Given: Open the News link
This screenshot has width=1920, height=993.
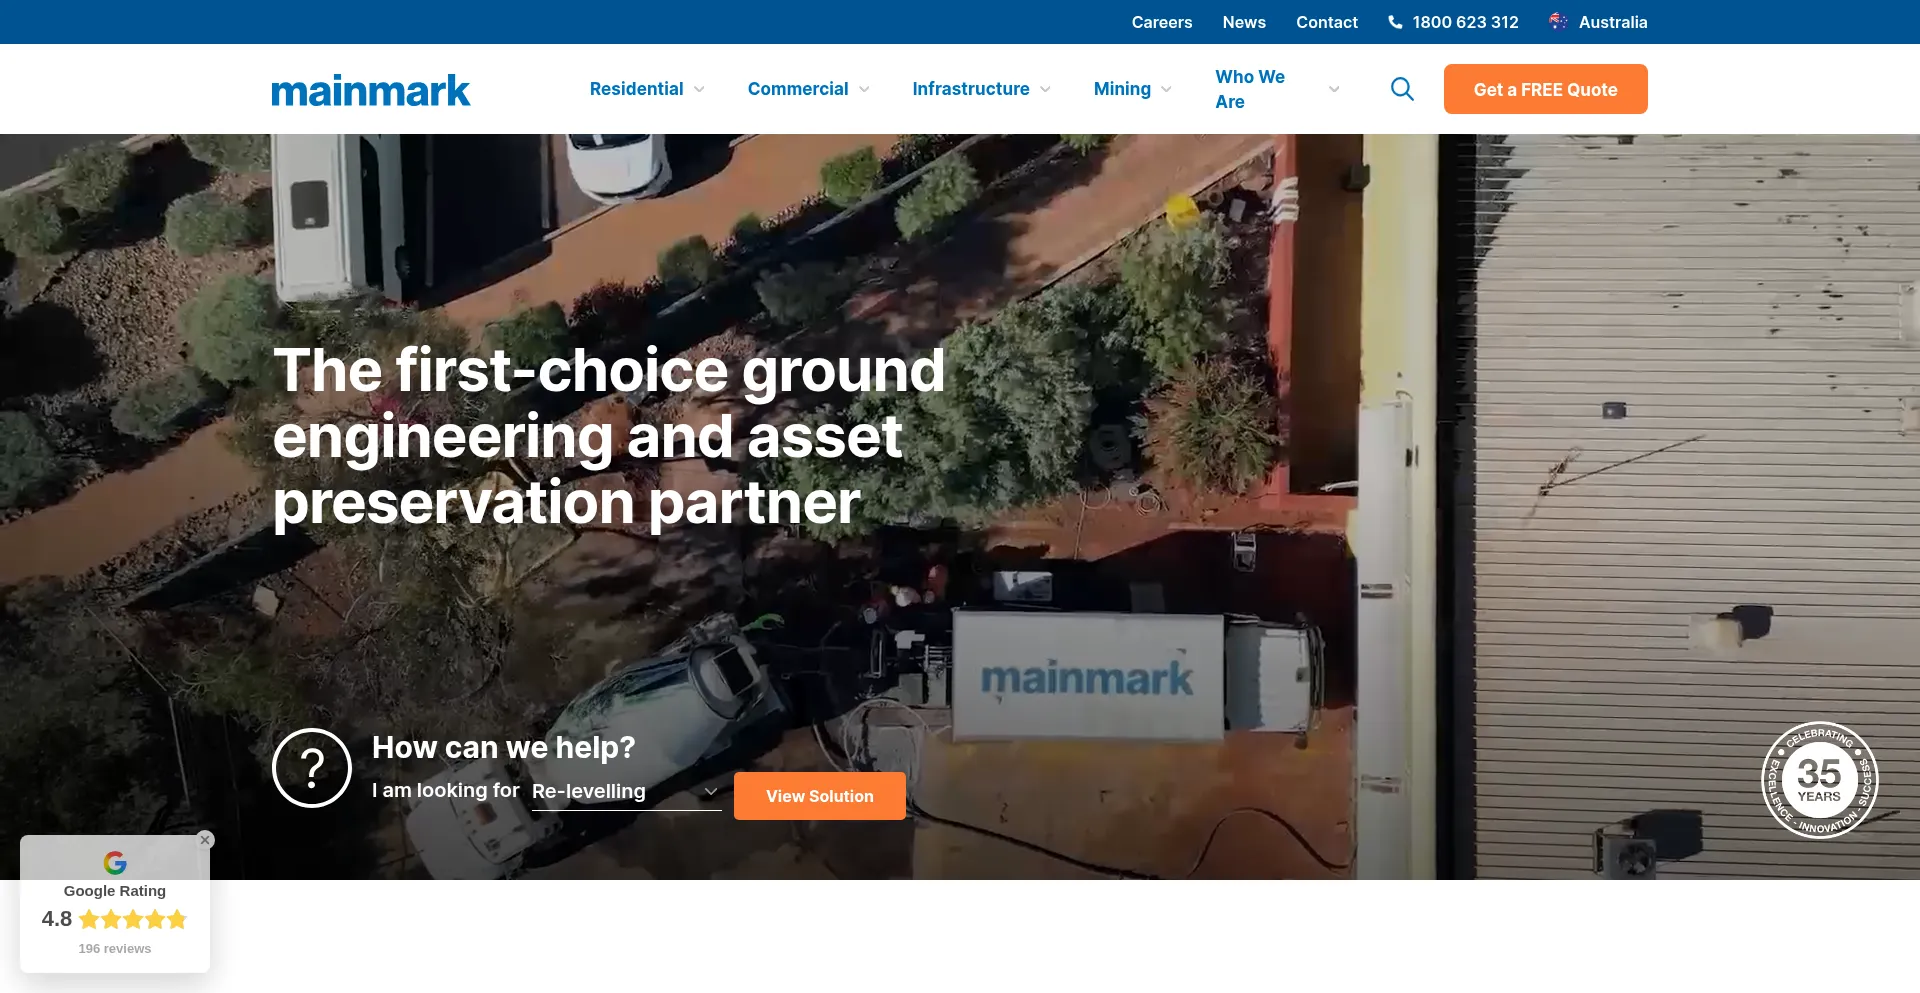Looking at the screenshot, I should [1244, 22].
